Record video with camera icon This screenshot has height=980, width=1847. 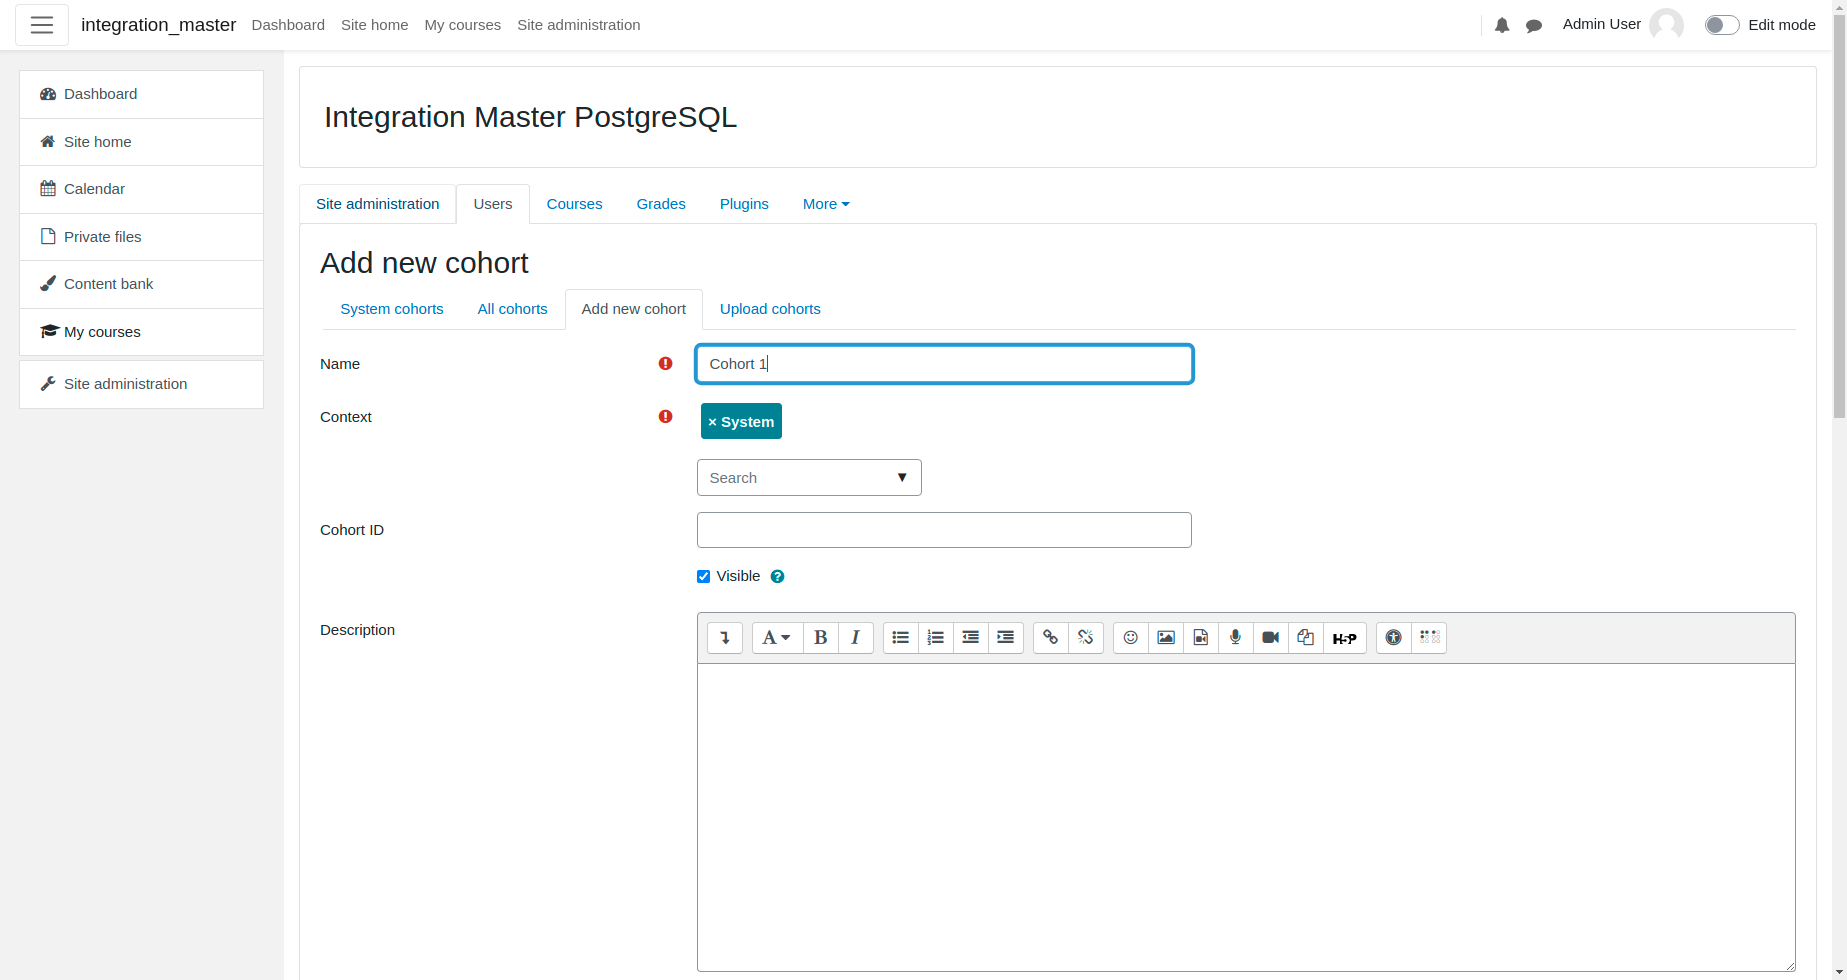pos(1270,638)
